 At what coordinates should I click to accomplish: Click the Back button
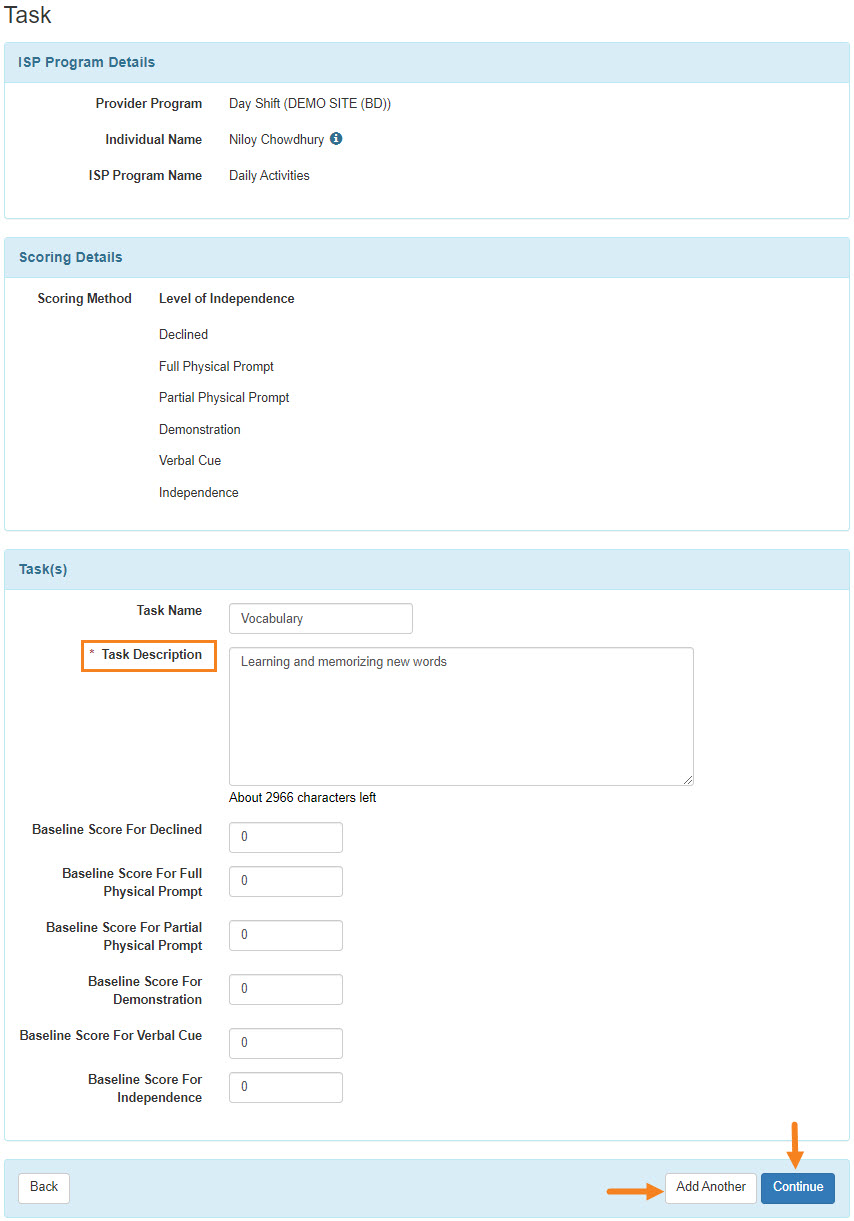click(44, 1188)
